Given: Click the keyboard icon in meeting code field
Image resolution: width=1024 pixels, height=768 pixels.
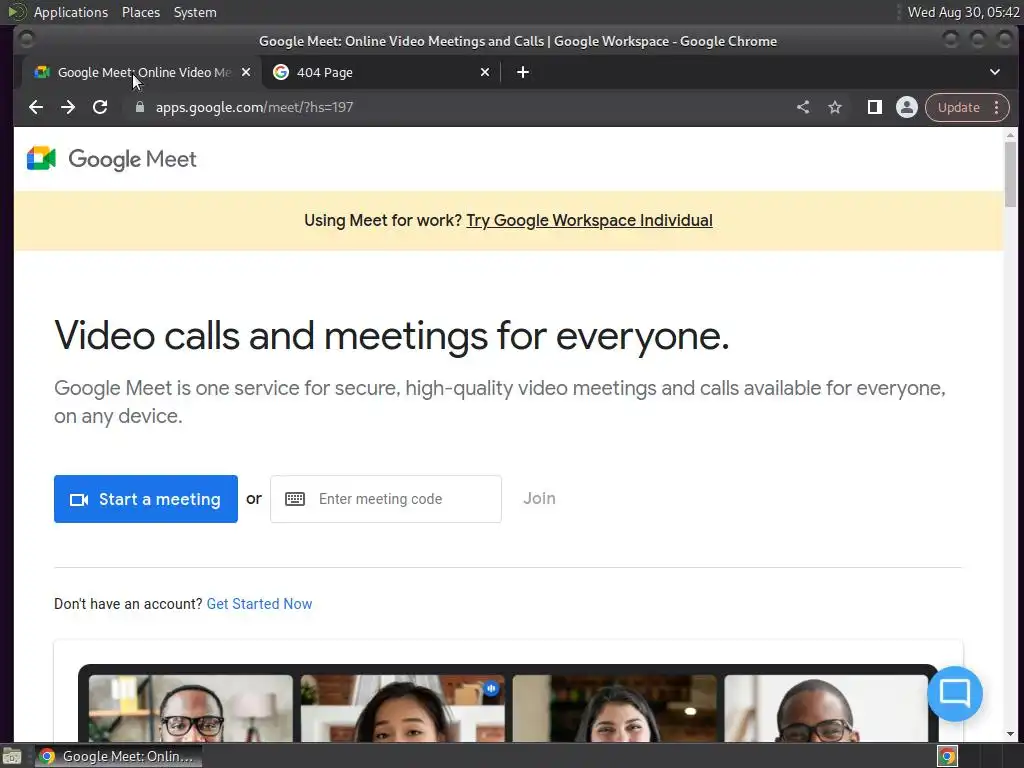Looking at the screenshot, I should click(295, 499).
